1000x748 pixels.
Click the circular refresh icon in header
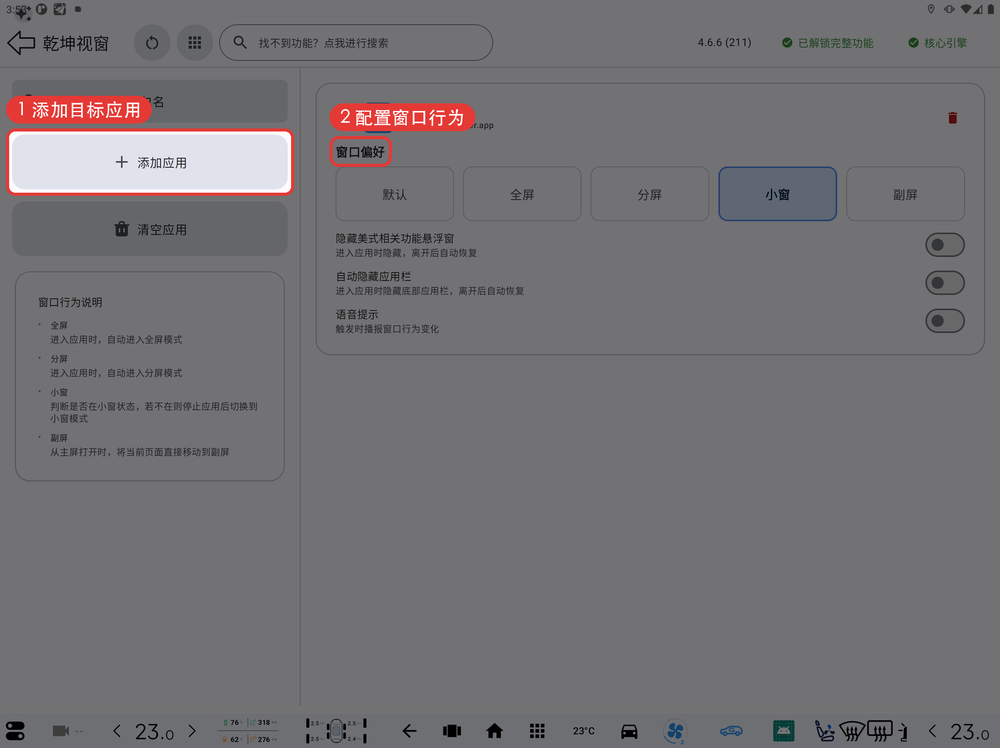[x=152, y=43]
